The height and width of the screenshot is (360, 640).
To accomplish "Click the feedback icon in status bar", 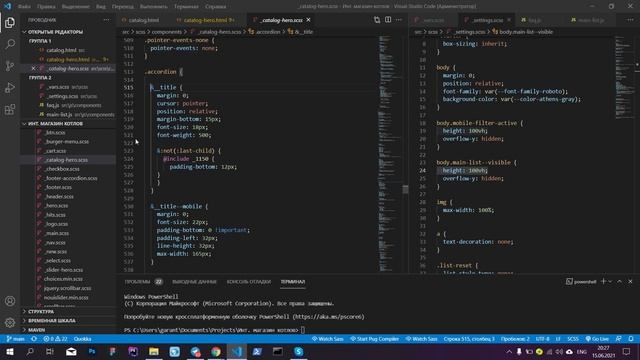I will click(619, 339).
